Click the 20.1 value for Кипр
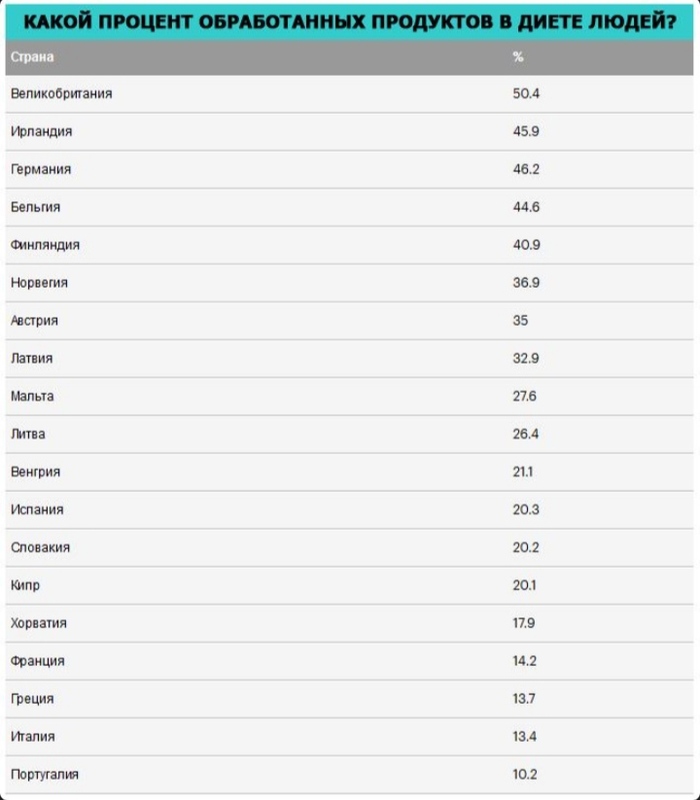This screenshot has width=700, height=800. pos(525,585)
